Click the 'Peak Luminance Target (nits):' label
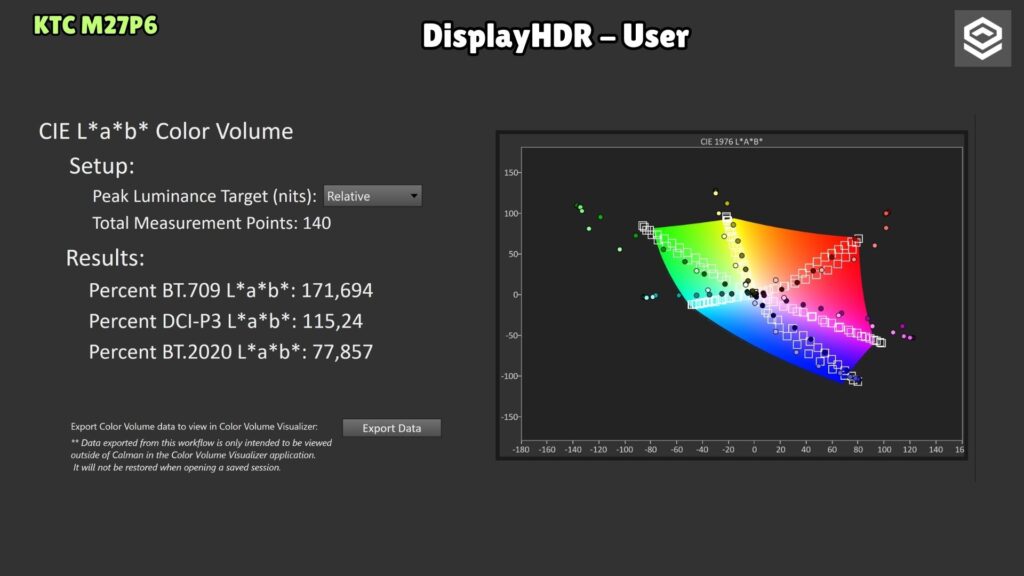The height and width of the screenshot is (576, 1024). pos(204,196)
